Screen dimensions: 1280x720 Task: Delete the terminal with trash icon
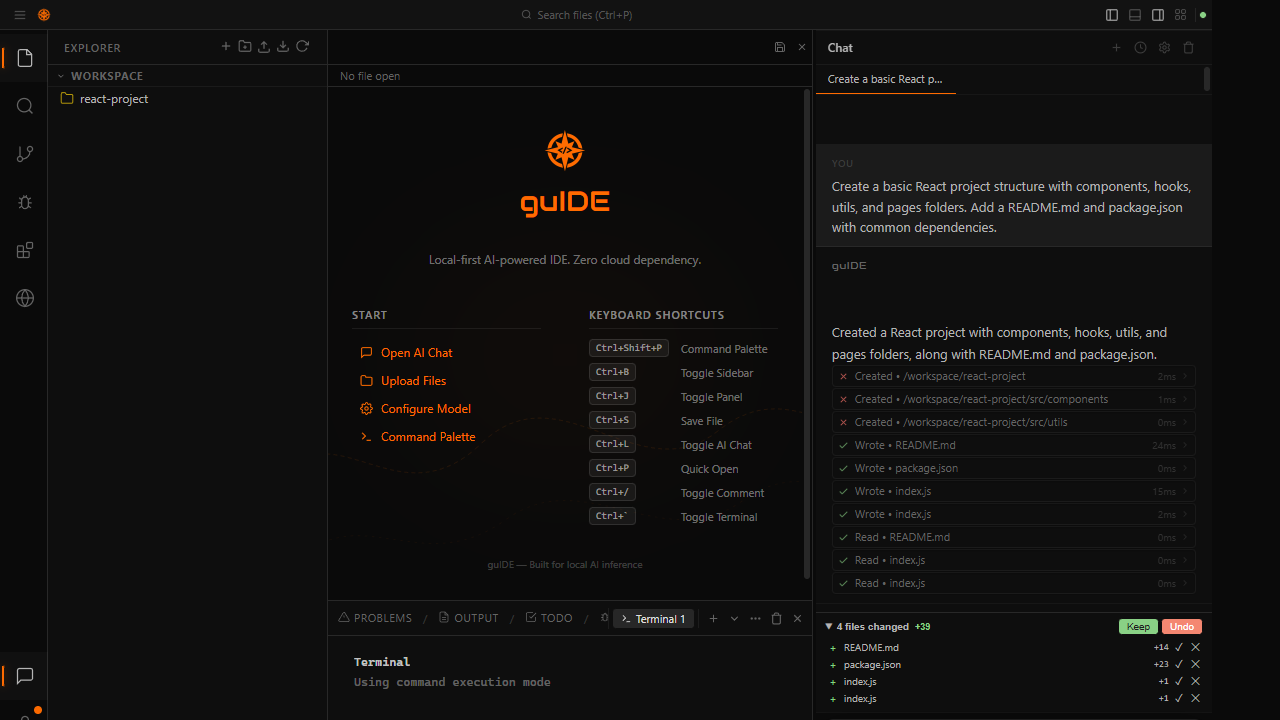pos(776,619)
